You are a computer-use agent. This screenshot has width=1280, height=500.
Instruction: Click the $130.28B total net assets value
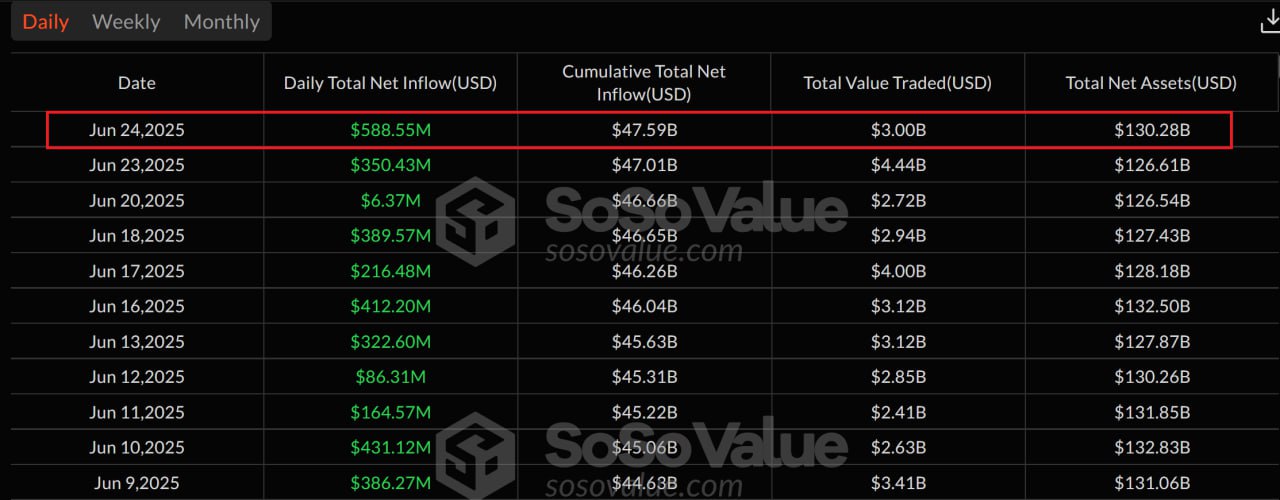pyautogui.click(x=1152, y=130)
